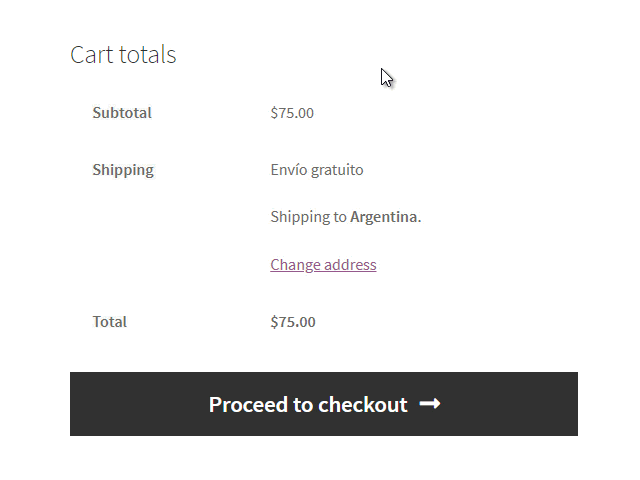Image resolution: width=640 pixels, height=480 pixels.
Task: Click the subtotal amount $75.00
Action: coord(292,113)
